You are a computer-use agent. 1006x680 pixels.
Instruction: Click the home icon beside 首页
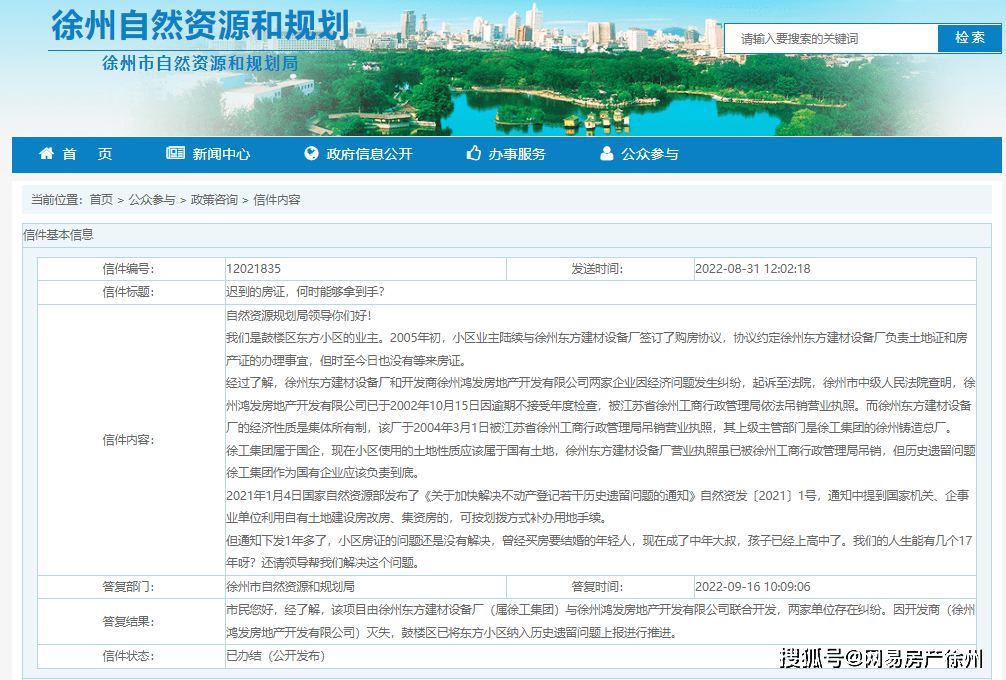tap(46, 153)
